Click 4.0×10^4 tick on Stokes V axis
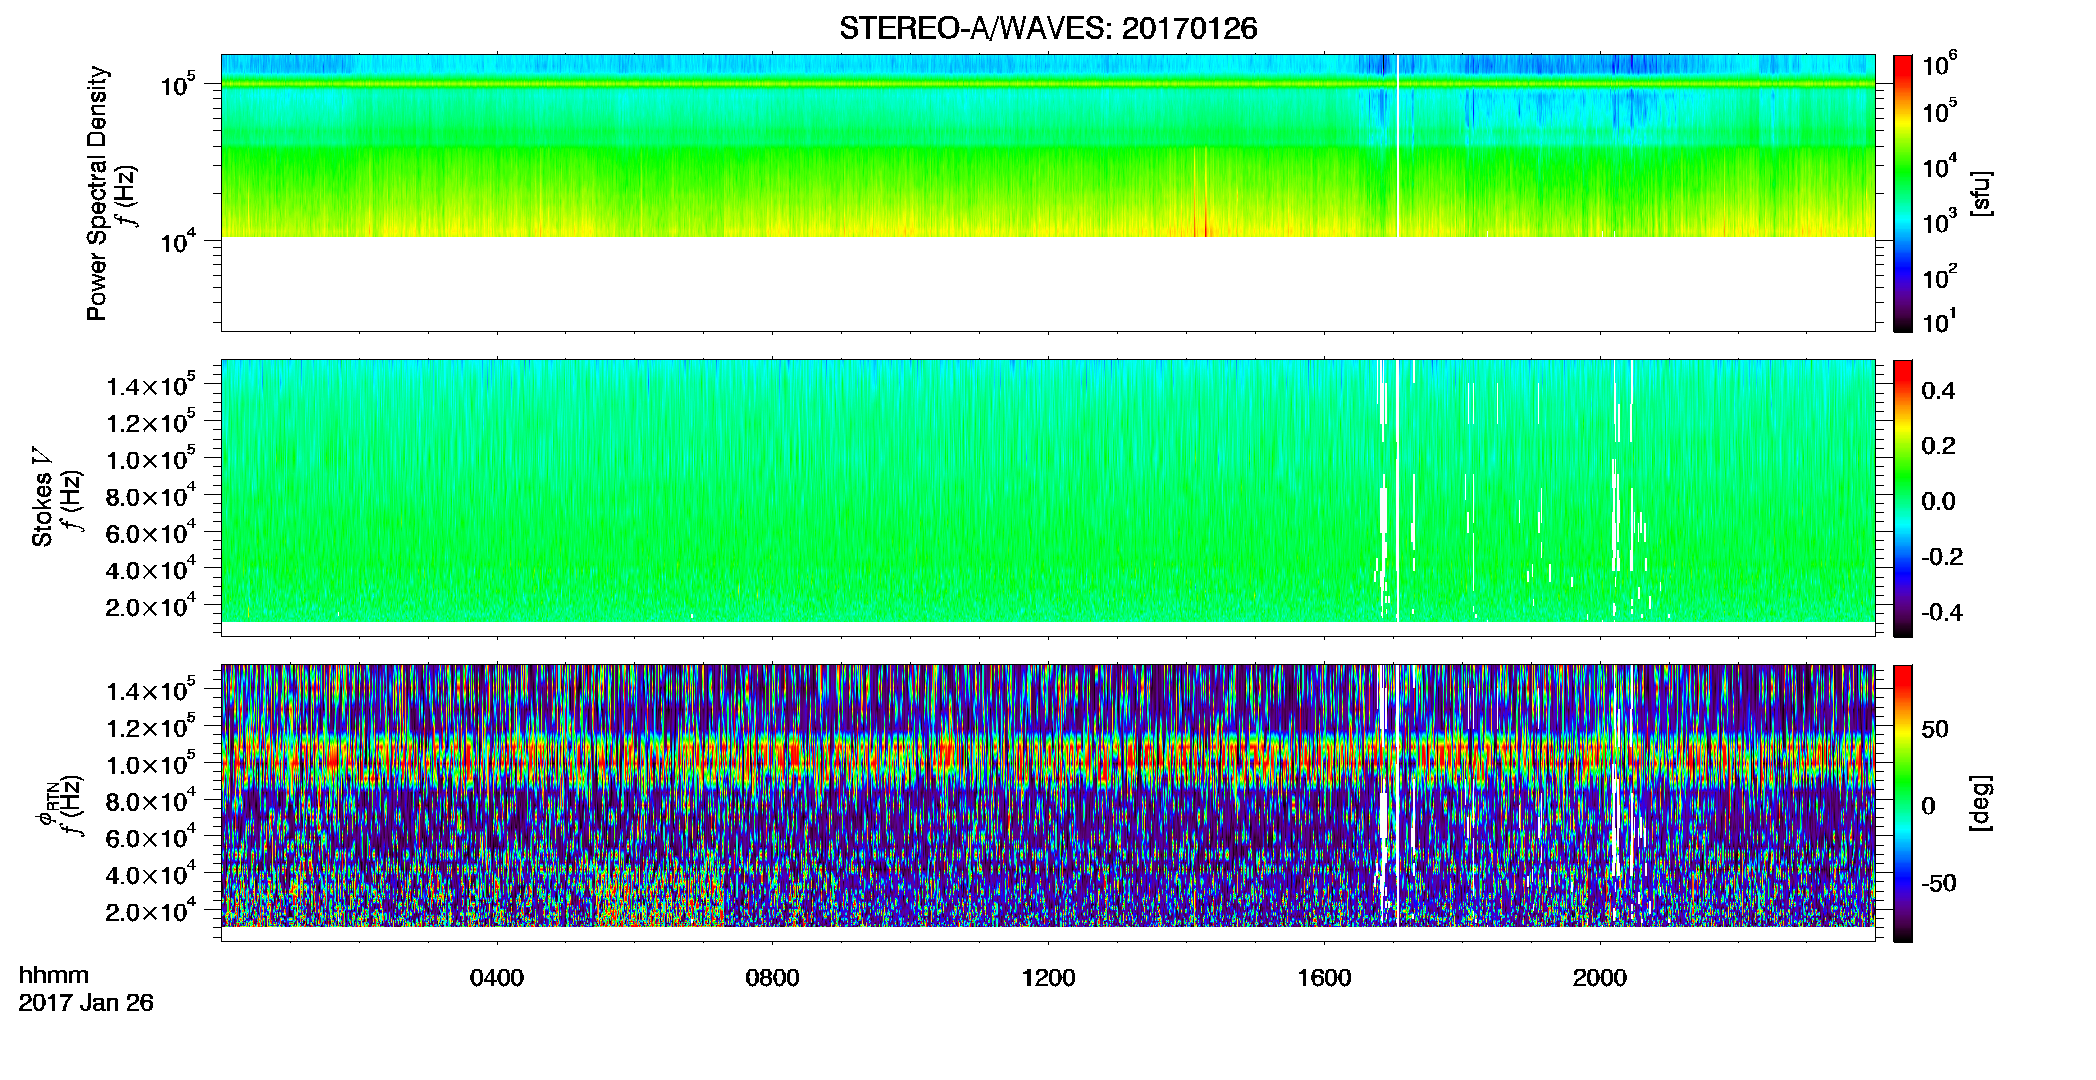2096x1080 pixels. click(x=151, y=569)
